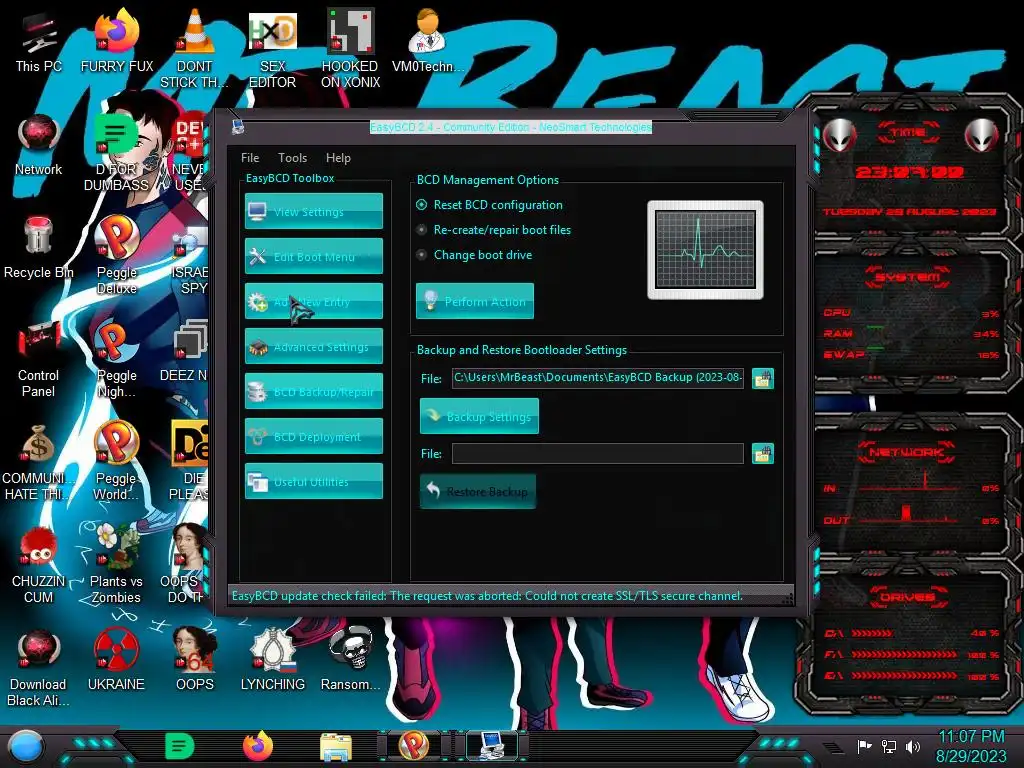
Task: Open Useful Utilities section
Action: pyautogui.click(x=313, y=481)
